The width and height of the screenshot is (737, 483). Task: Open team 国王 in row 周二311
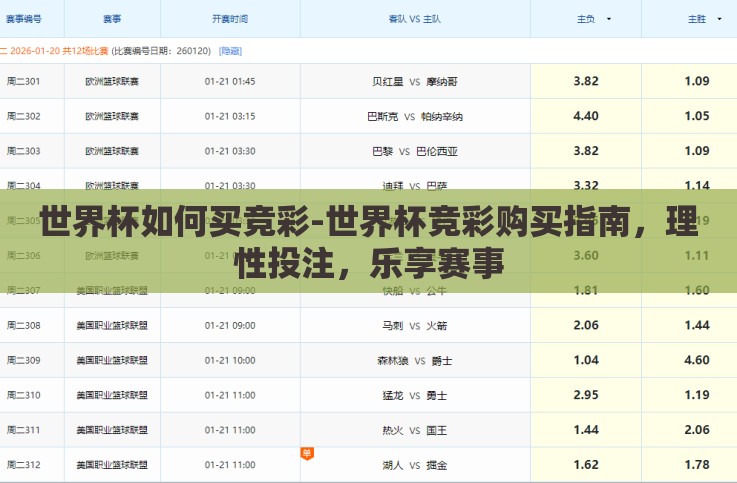coord(437,430)
